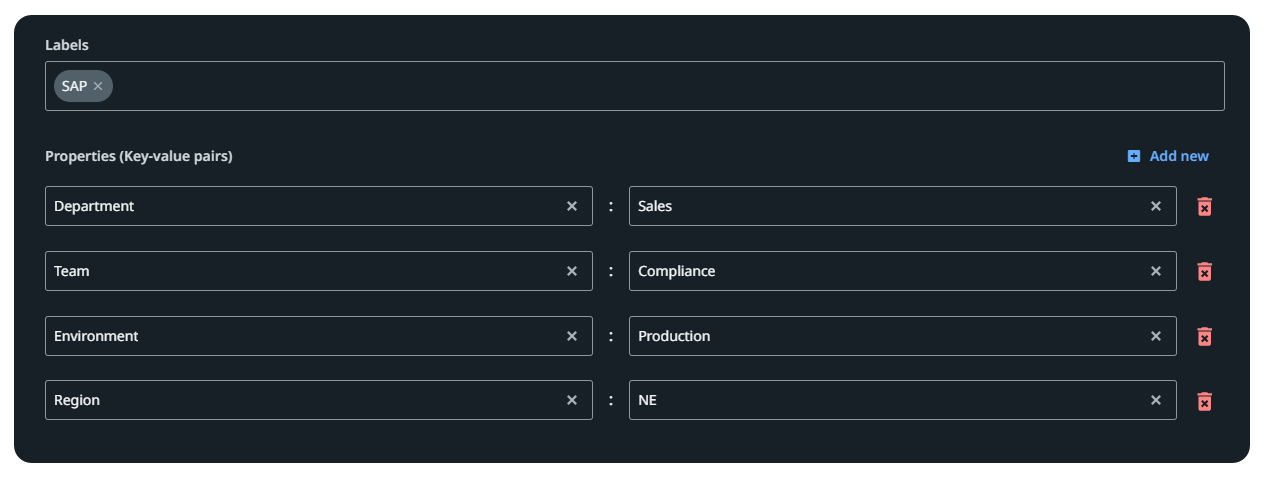The height and width of the screenshot is (478, 1268).
Task: Clear the Team key field
Action: point(572,271)
